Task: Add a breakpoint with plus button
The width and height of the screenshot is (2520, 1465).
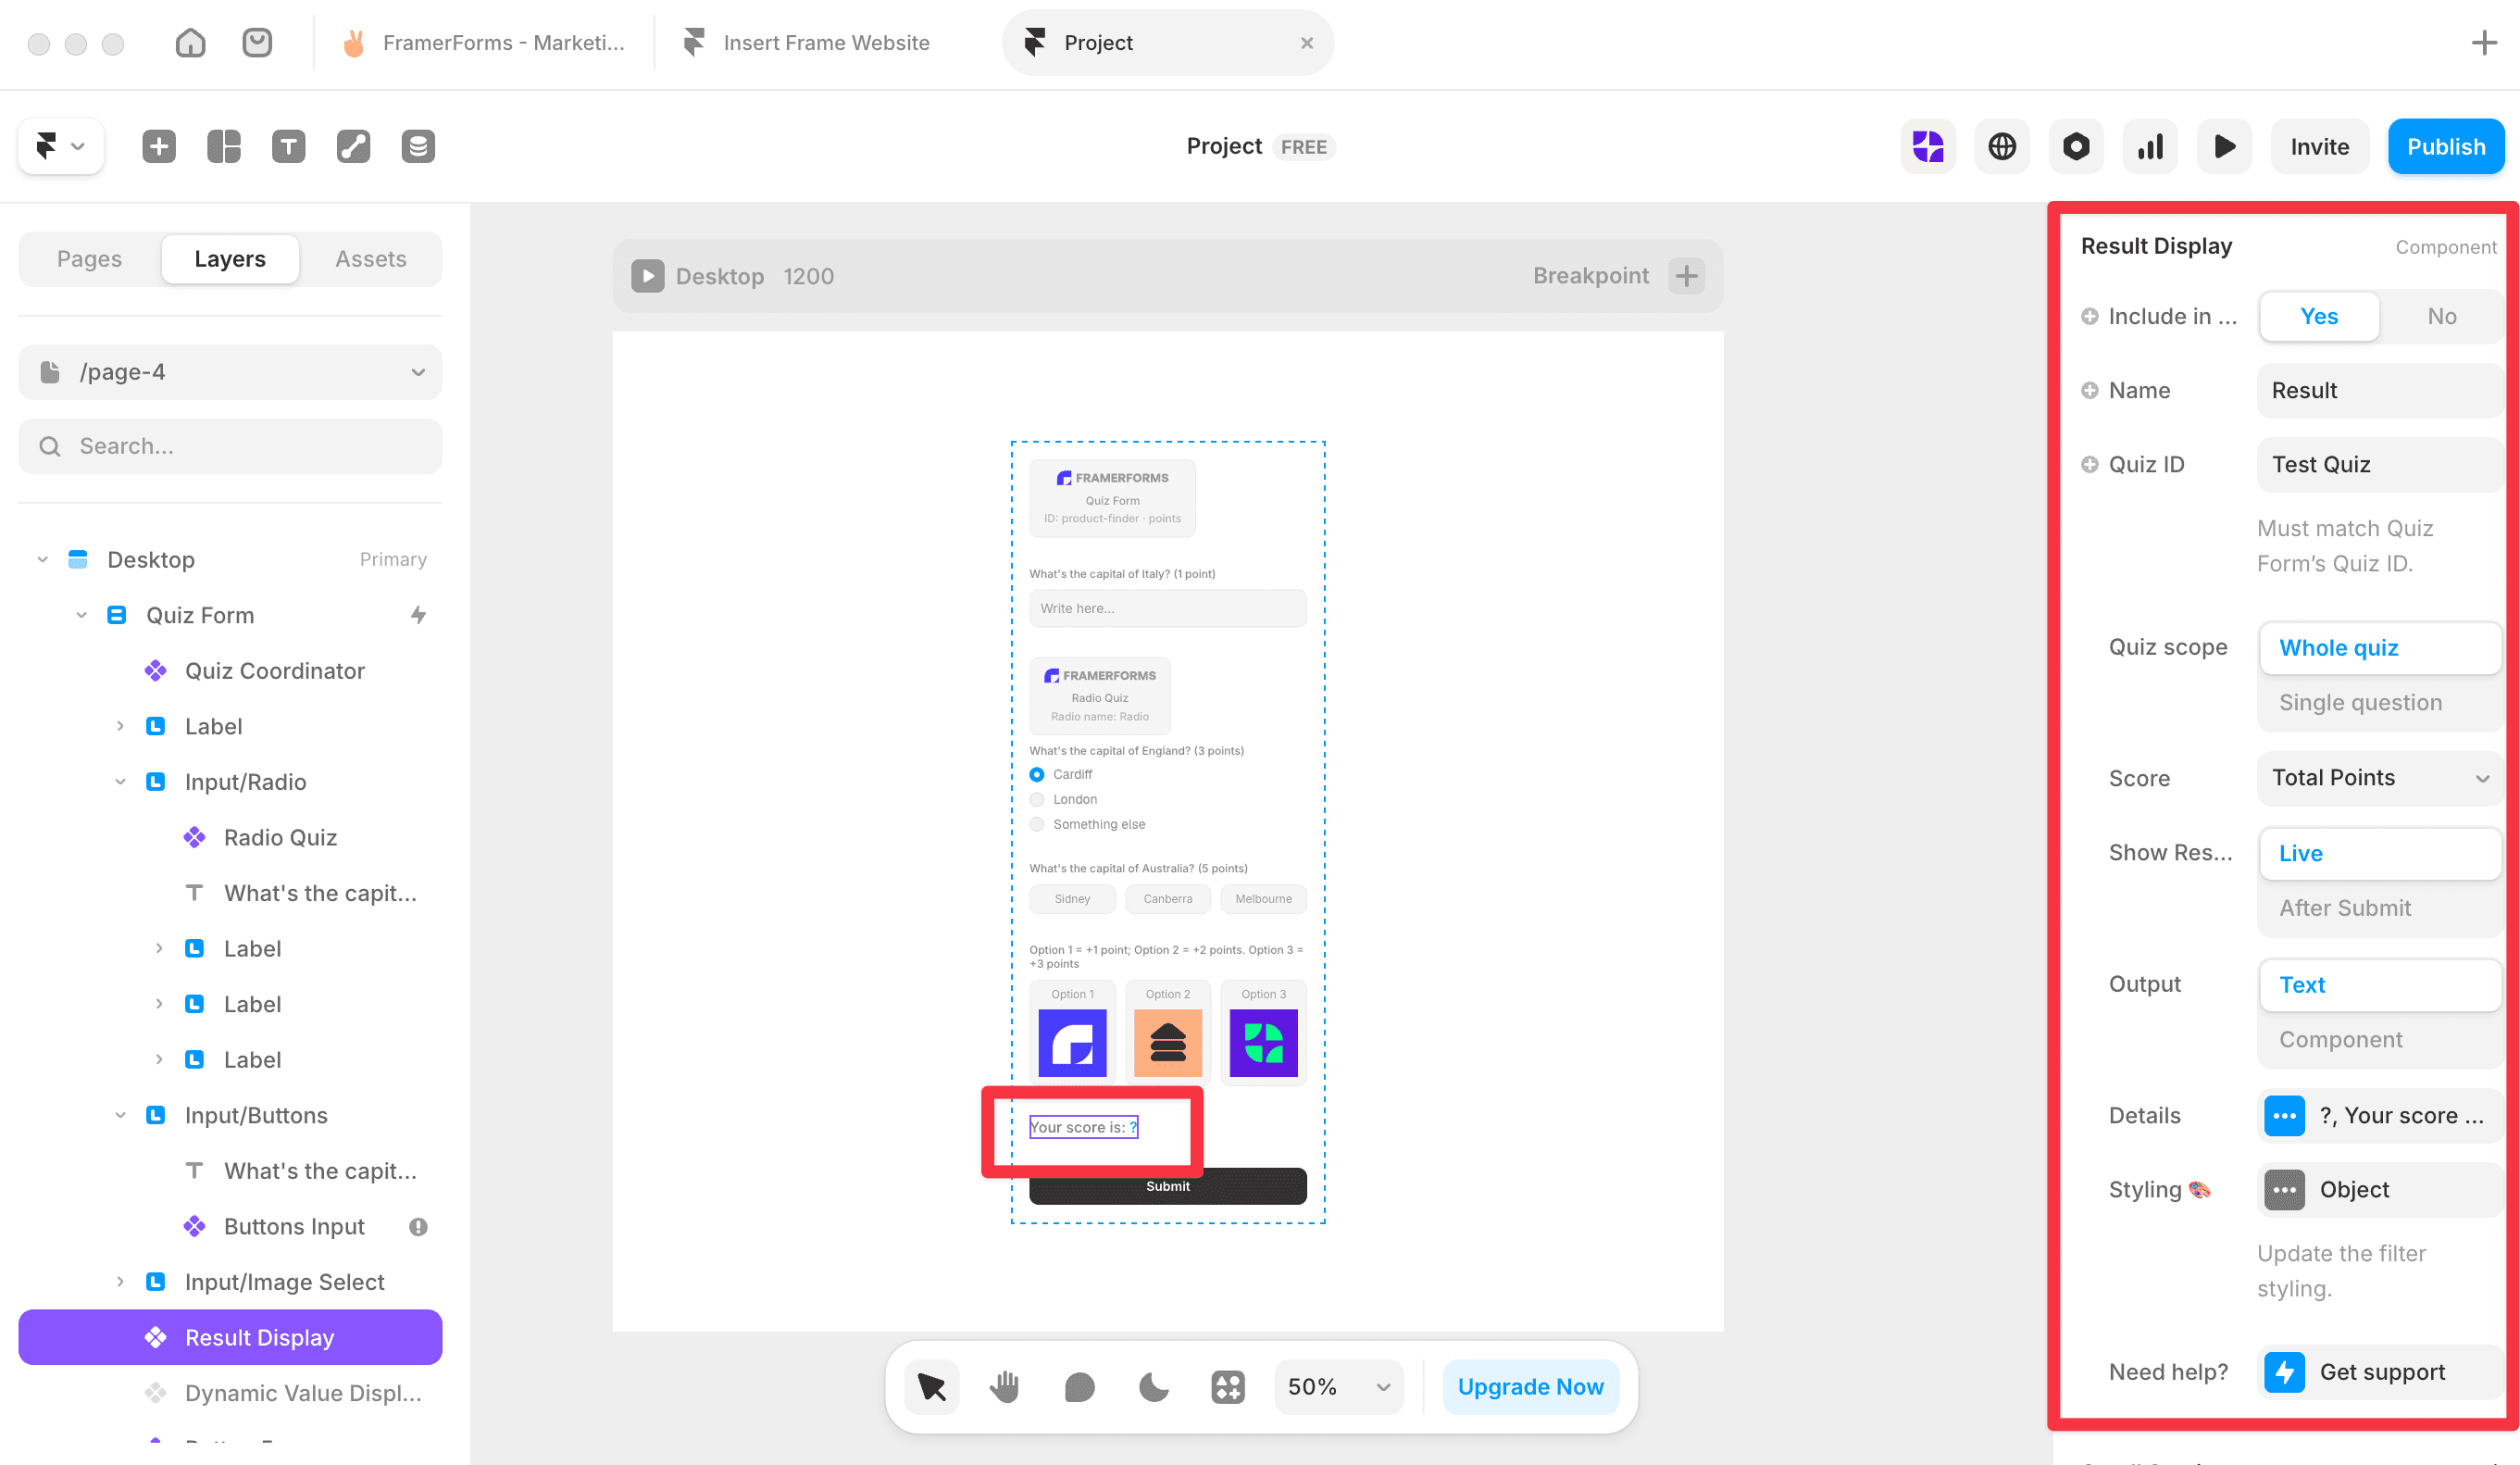Action: 1686,276
